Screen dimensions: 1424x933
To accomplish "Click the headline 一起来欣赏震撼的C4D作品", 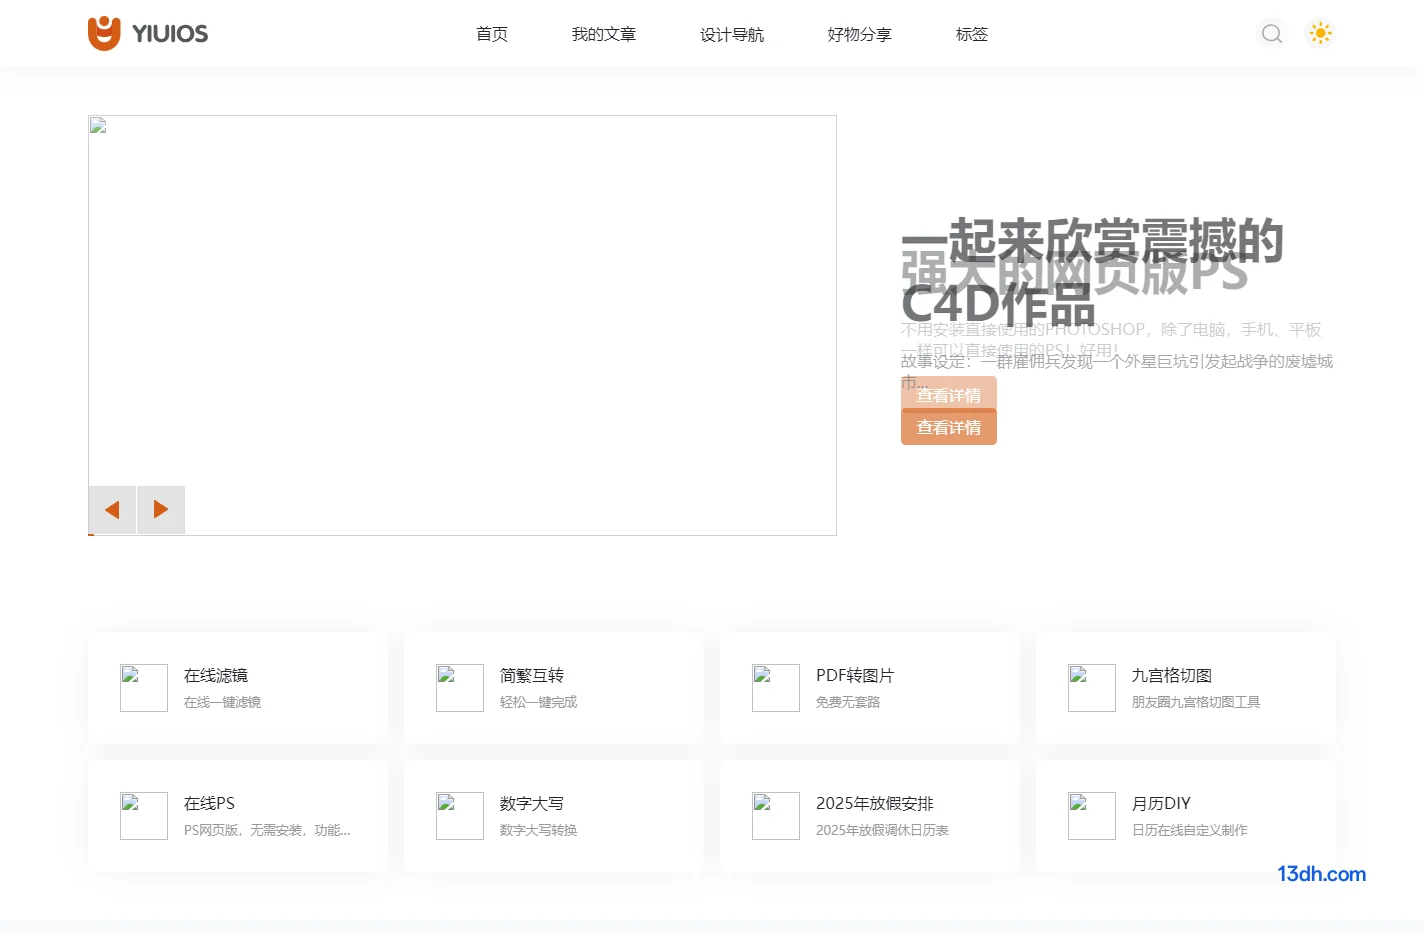I will point(1092,272).
